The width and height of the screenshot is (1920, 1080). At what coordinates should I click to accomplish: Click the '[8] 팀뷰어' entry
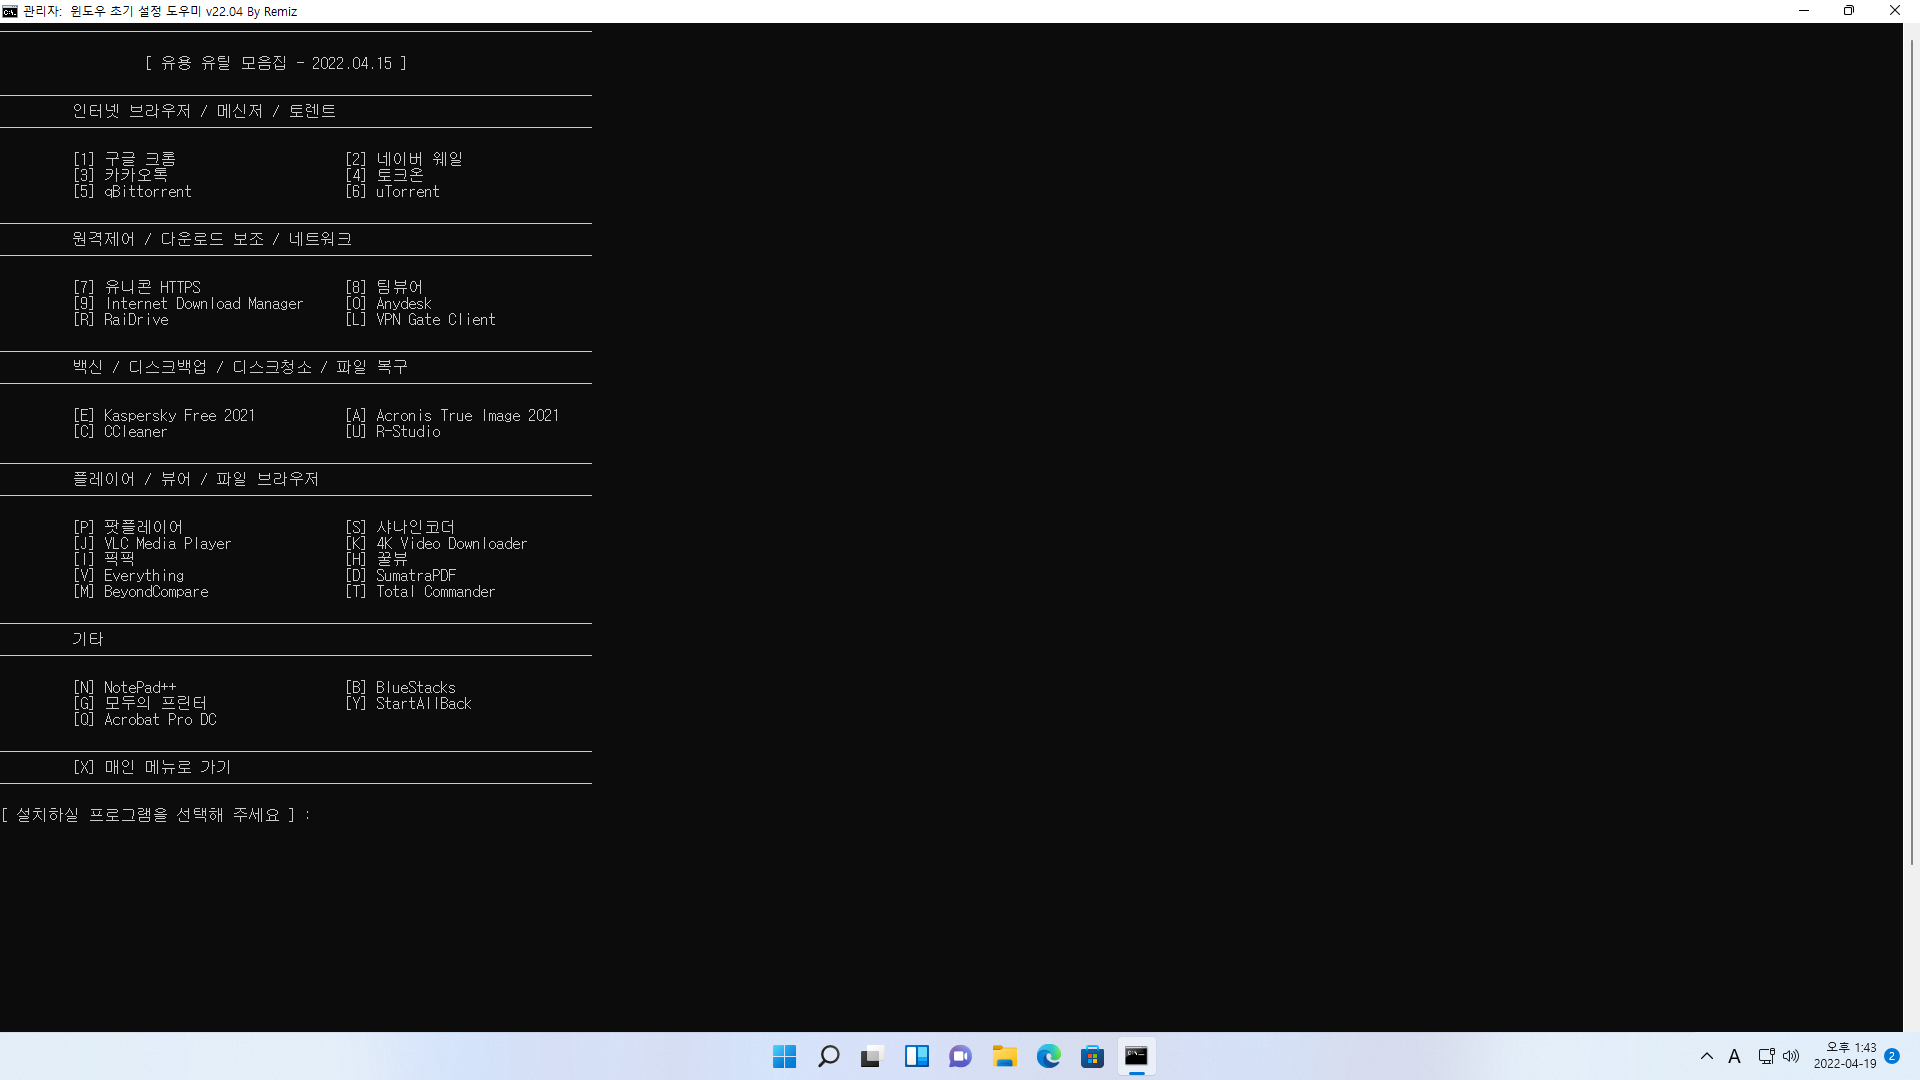point(384,287)
